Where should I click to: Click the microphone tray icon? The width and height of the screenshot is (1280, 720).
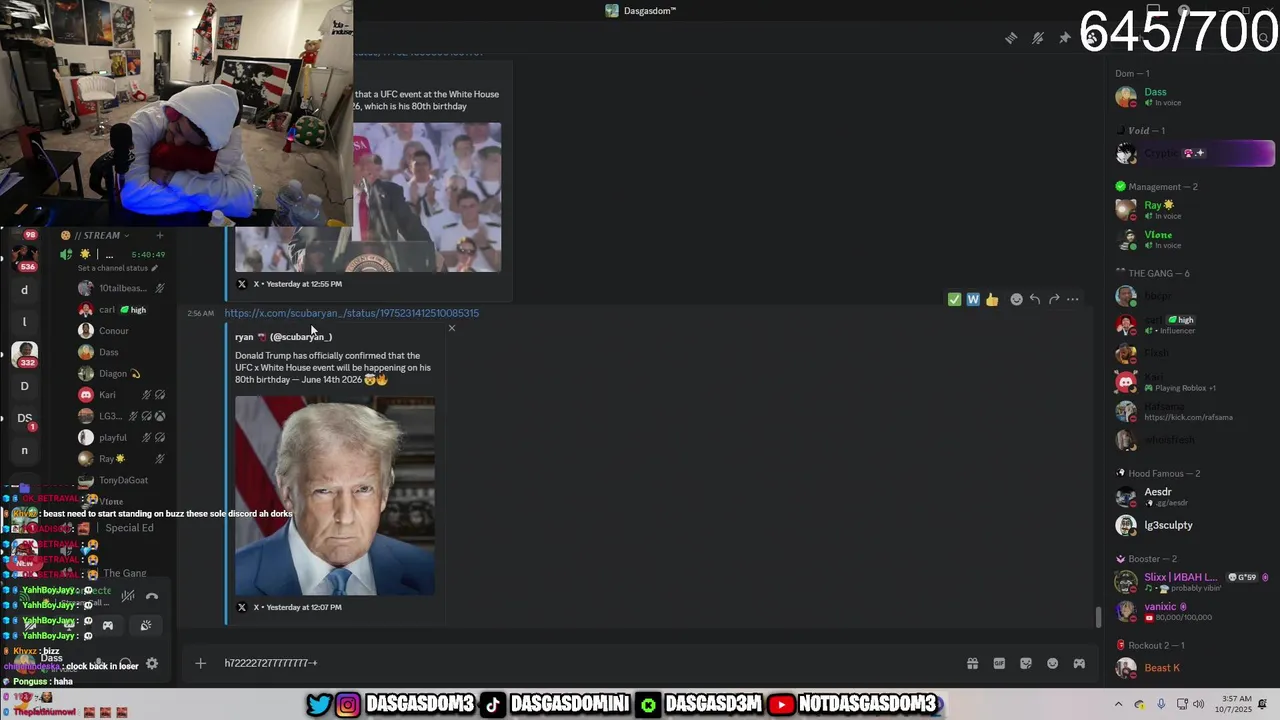tap(1160, 704)
